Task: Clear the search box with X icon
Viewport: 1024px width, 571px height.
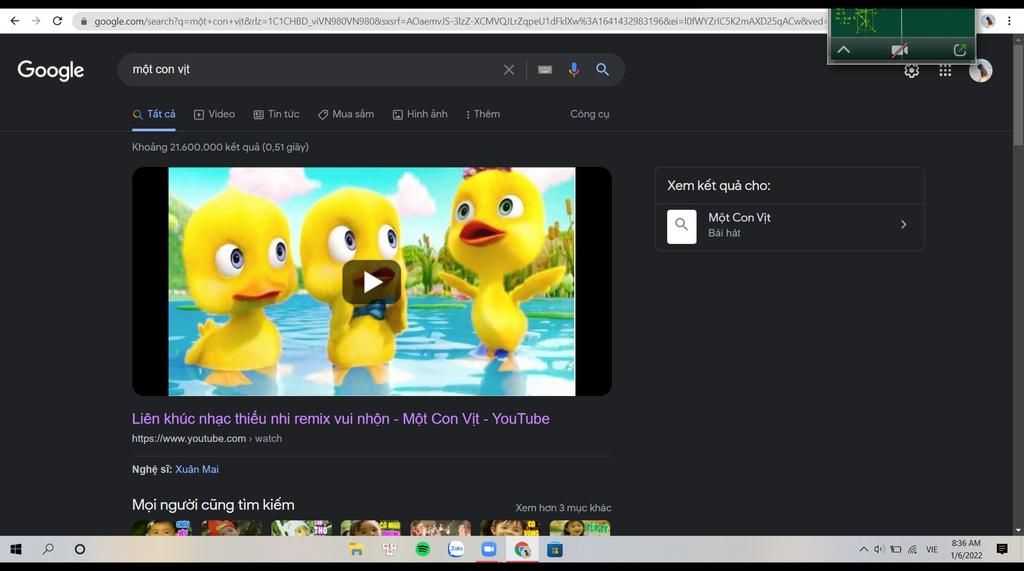Action: pyautogui.click(x=509, y=69)
